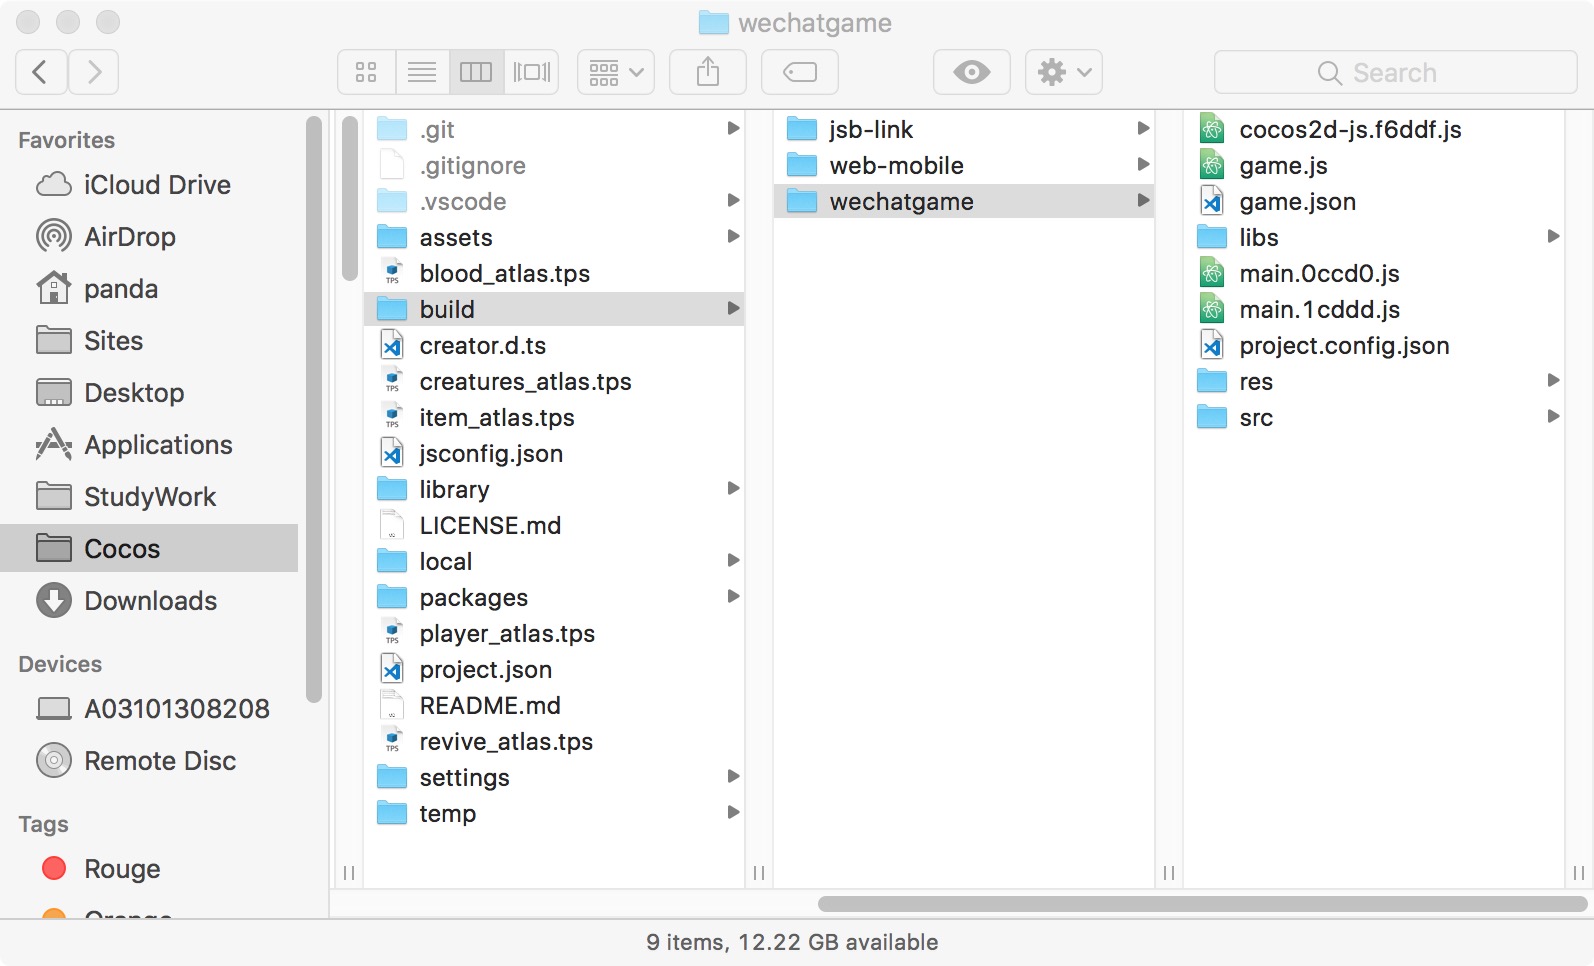Click the Search field

coord(1396,72)
